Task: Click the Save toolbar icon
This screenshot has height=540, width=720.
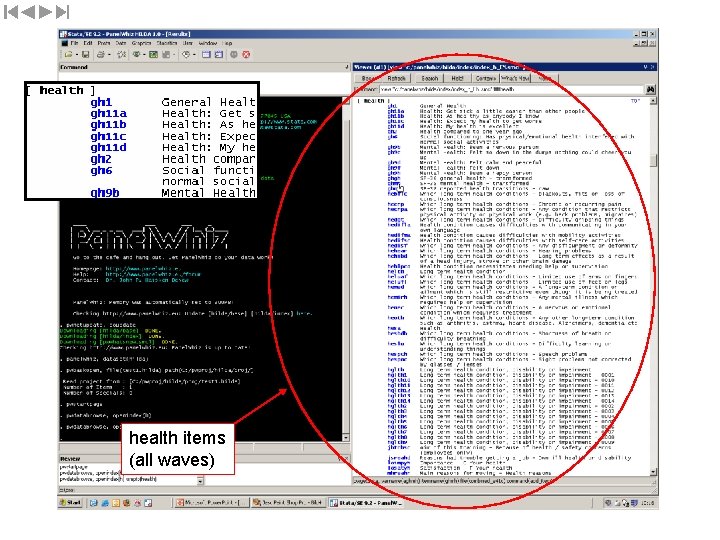Action: [x=85, y=55]
